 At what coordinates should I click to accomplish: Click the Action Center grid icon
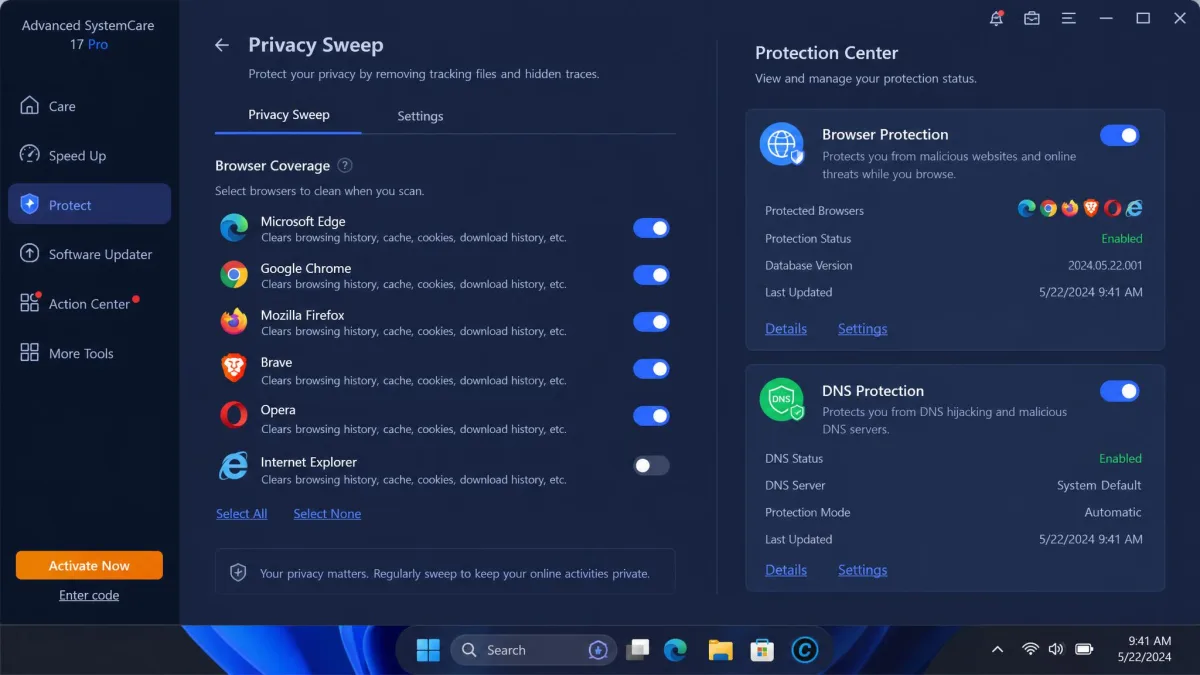pos(30,303)
